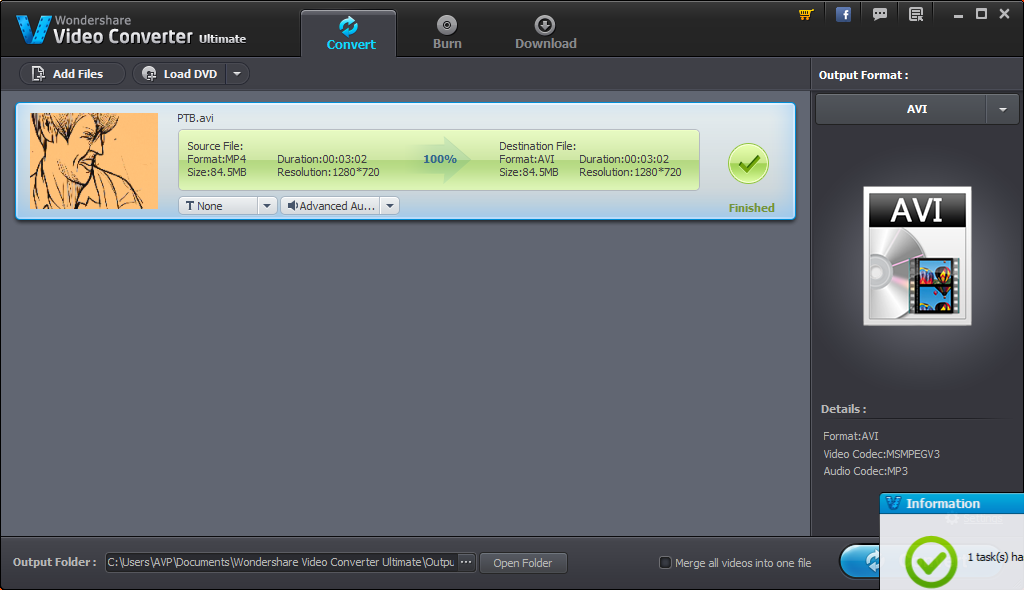Click the Add Files button
The width and height of the screenshot is (1024, 590).
pos(72,74)
